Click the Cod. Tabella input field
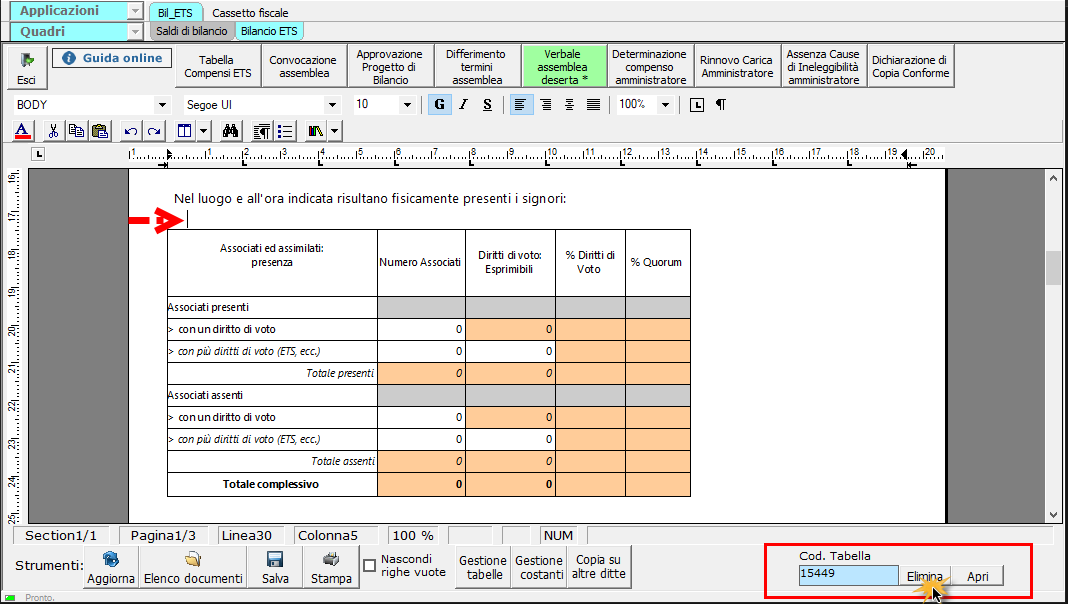 click(849, 575)
